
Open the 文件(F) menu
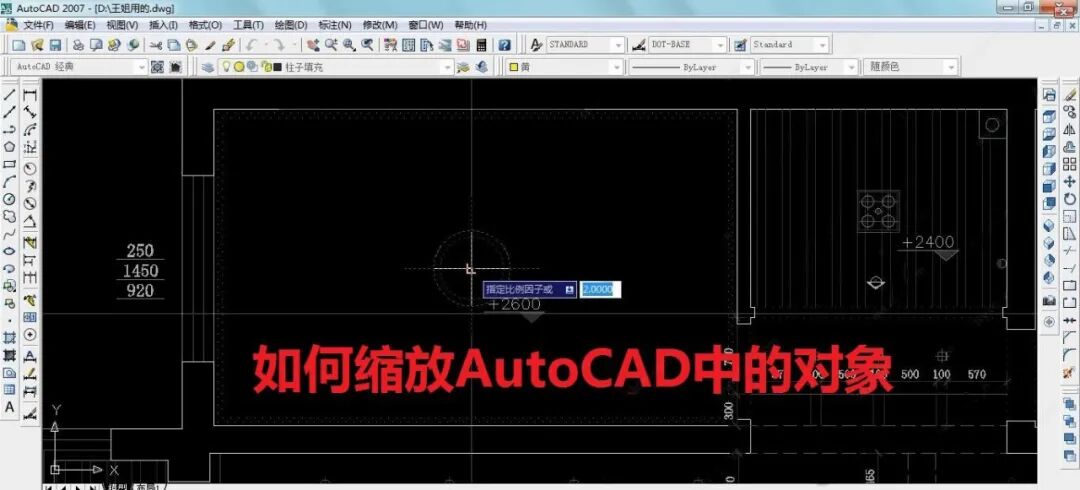coord(39,25)
